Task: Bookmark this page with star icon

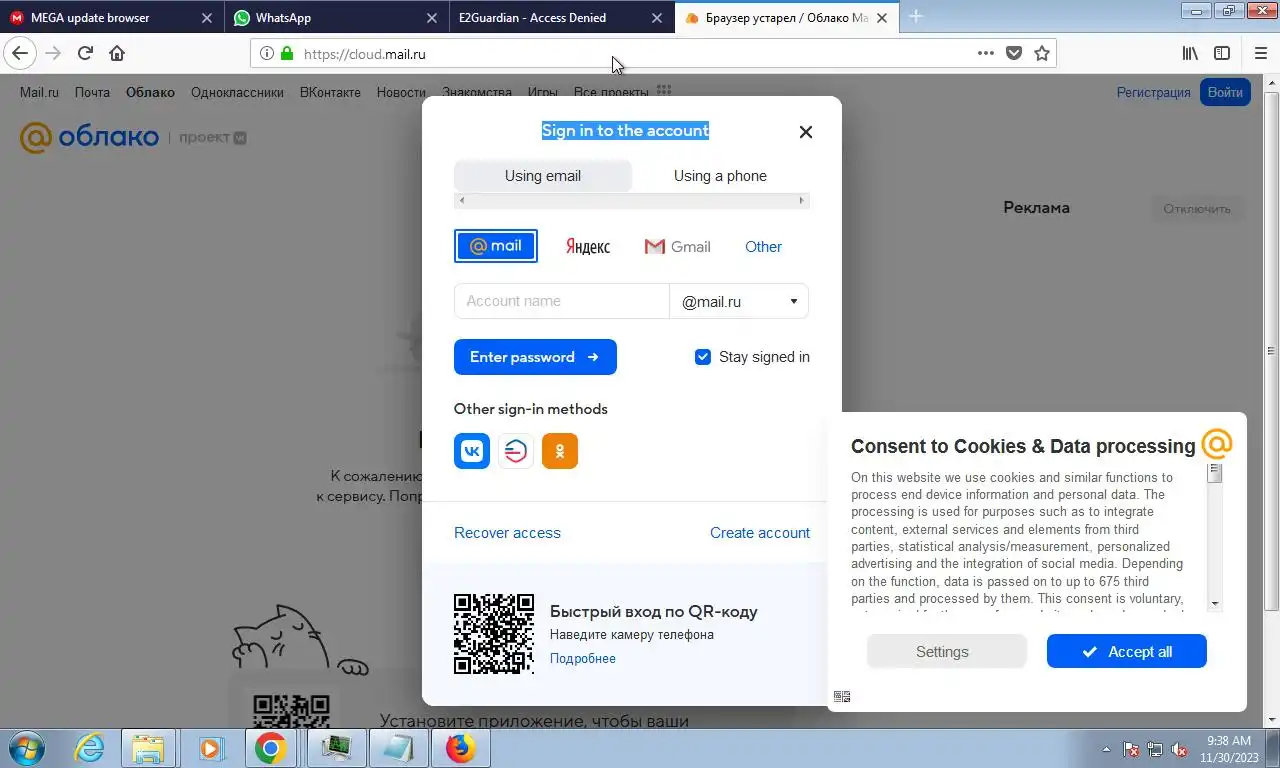Action: point(1042,53)
